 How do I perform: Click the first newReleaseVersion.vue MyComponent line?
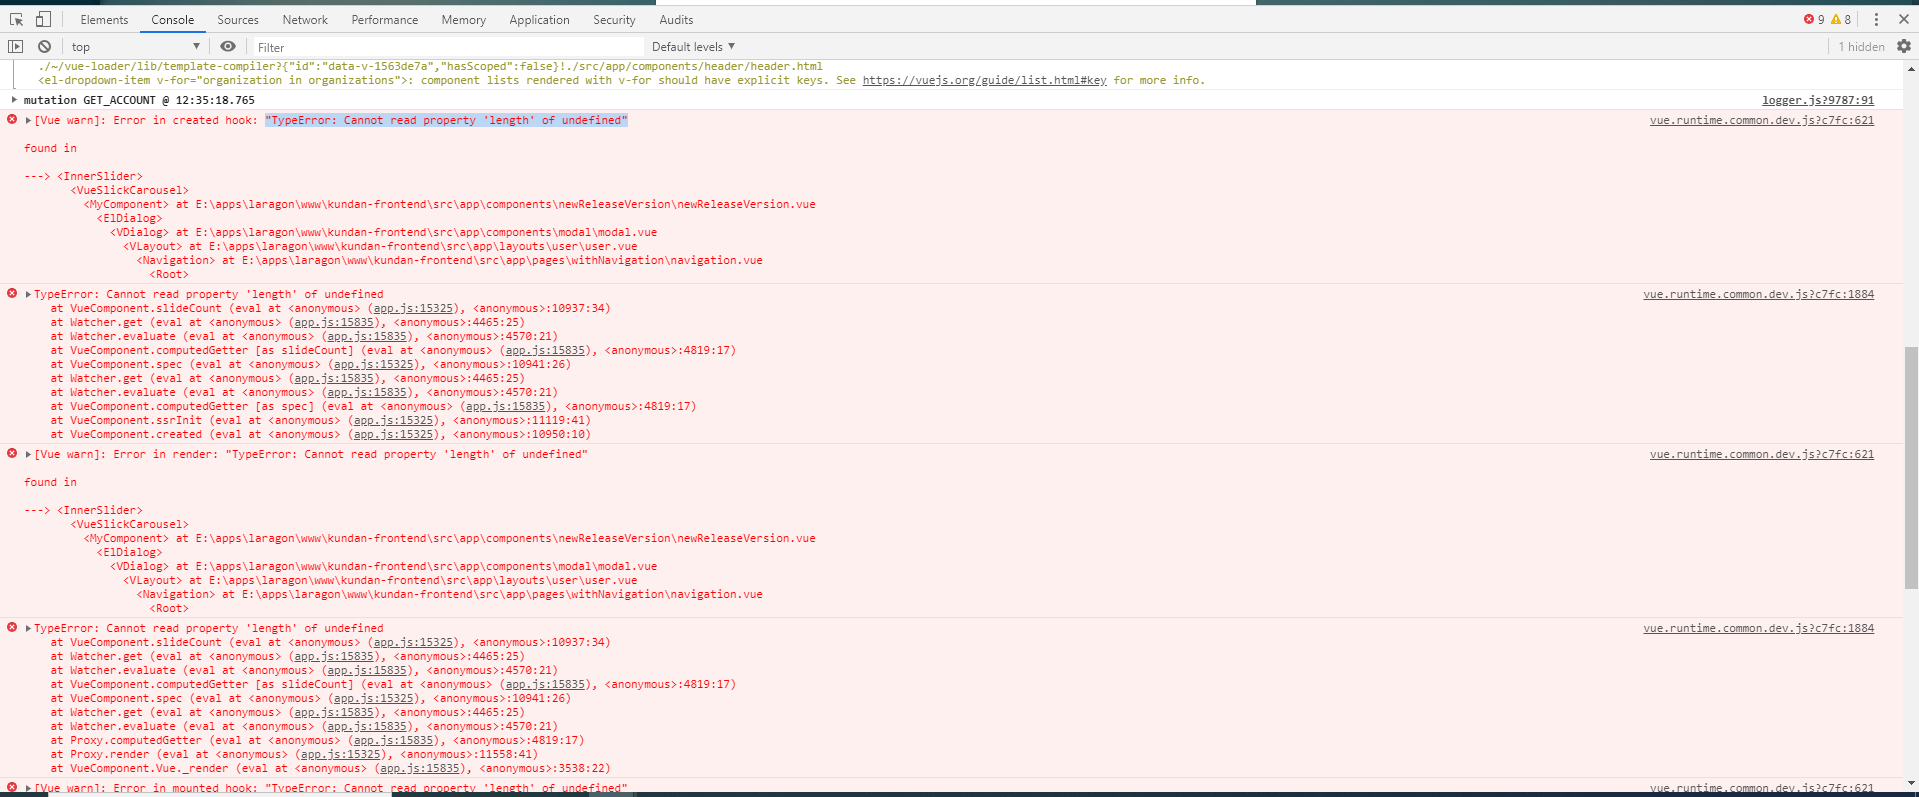click(450, 204)
